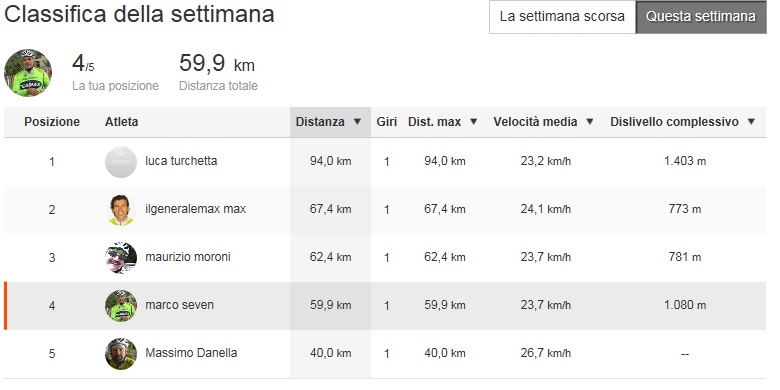Image resolution: width=780 pixels, height=390 pixels.
Task: Open your large profile photo at top
Action: pyautogui.click(x=28, y=73)
